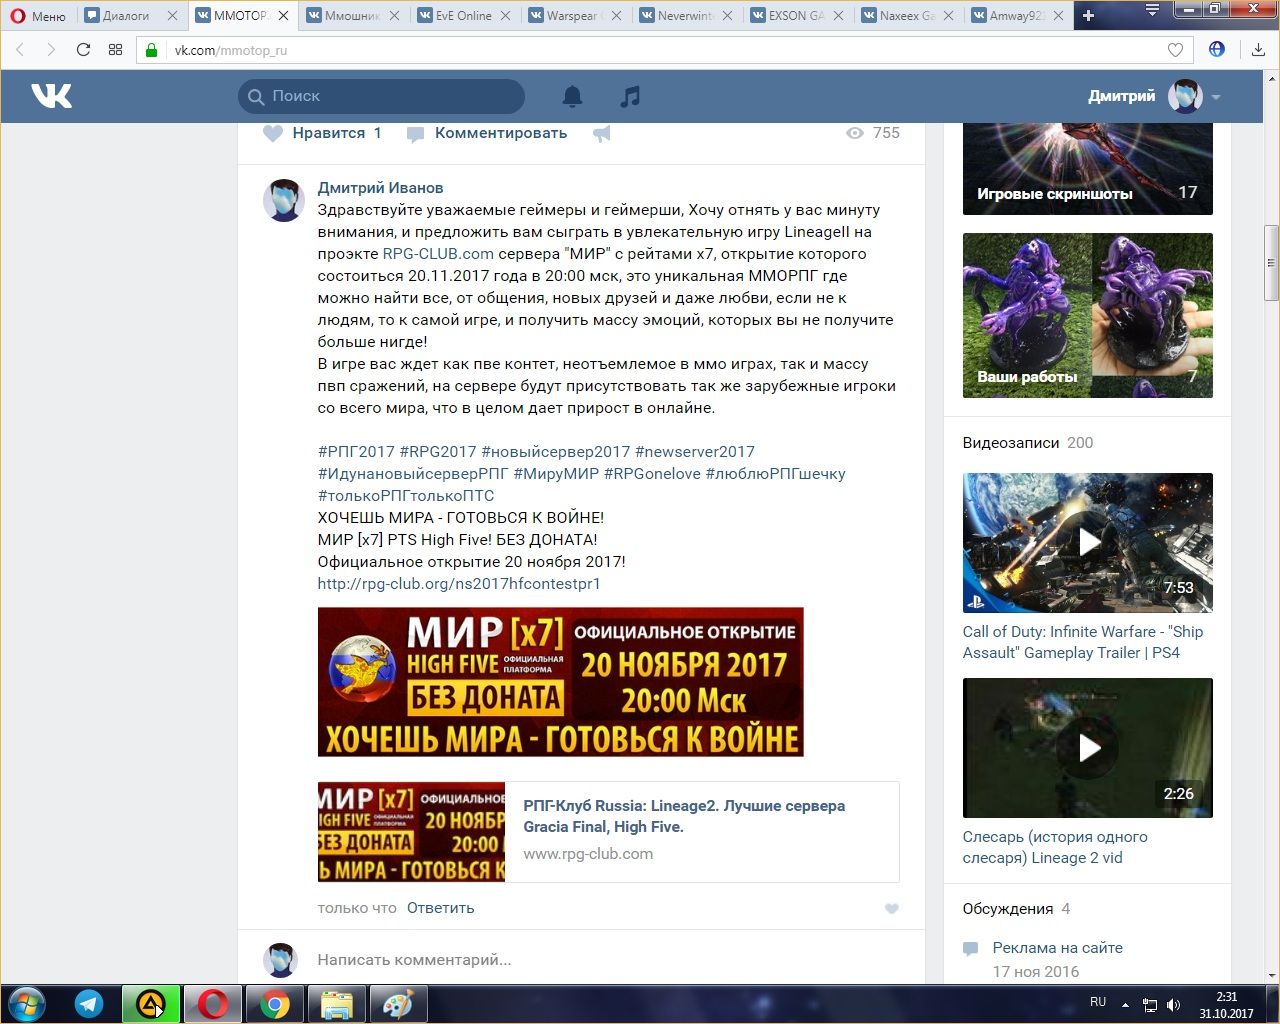Switch to the "EvE Online" browser tab
Viewport: 1280px width, 1024px height.
[464, 16]
